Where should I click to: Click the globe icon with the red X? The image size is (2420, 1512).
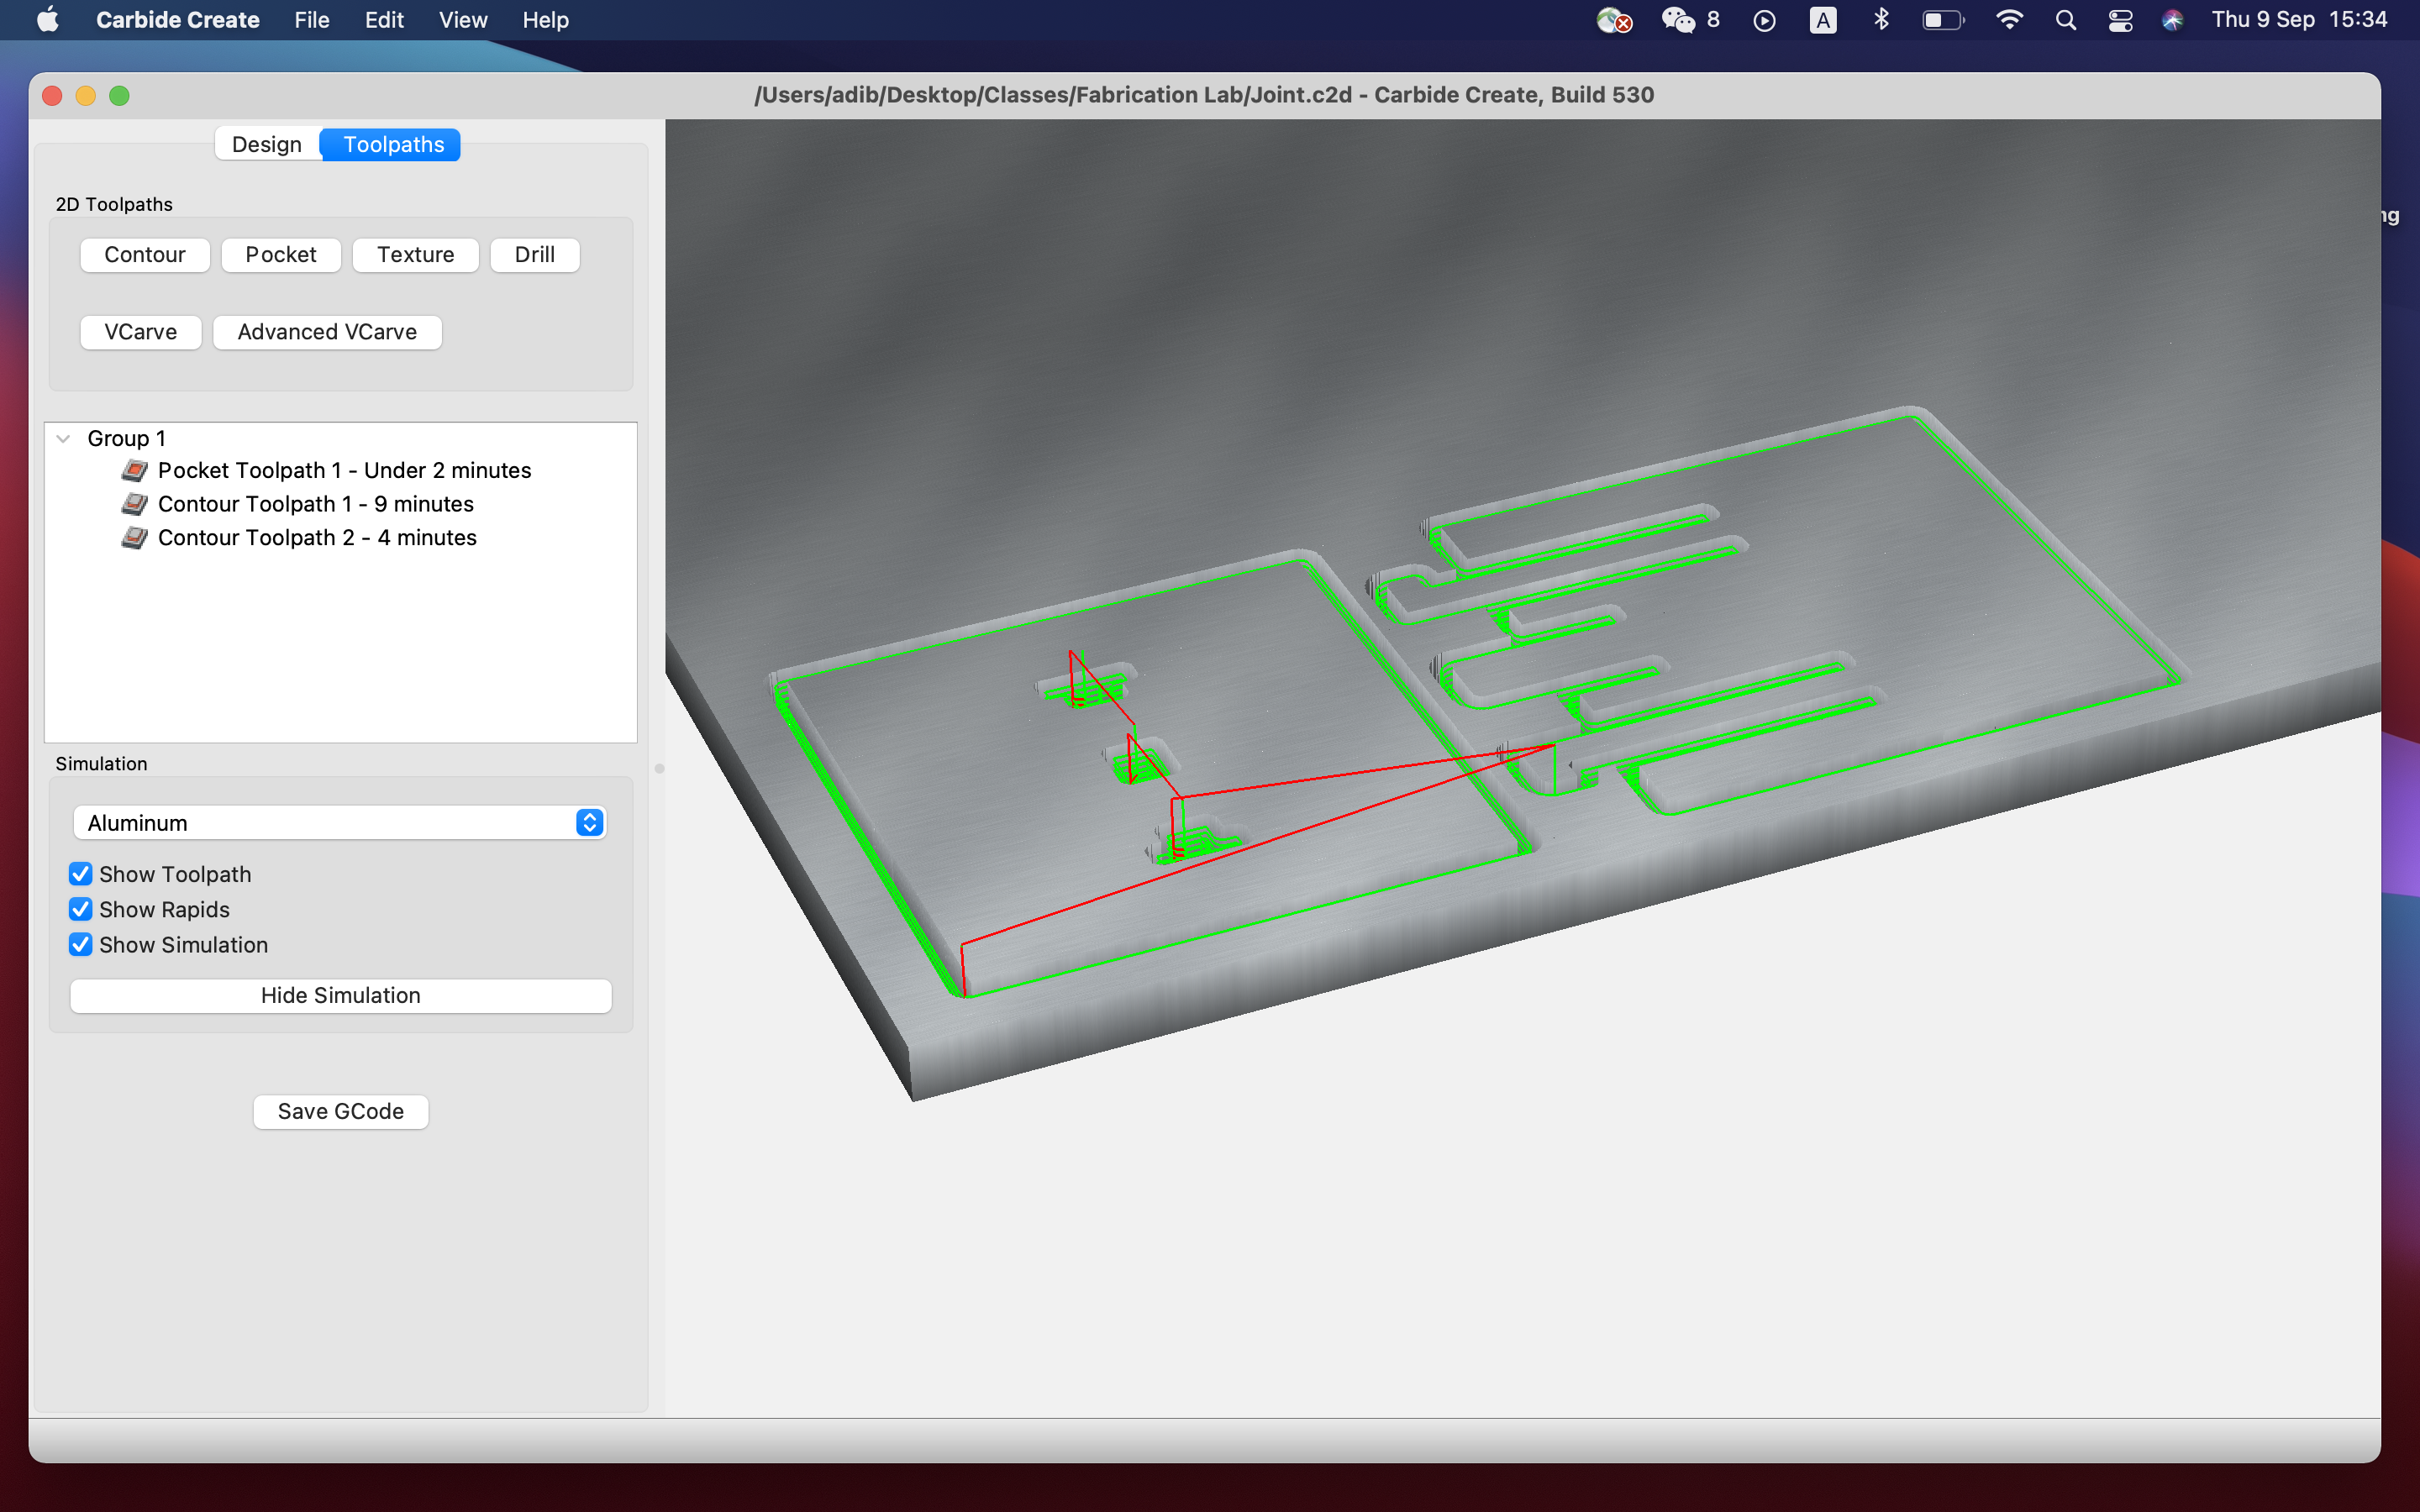(x=1614, y=20)
